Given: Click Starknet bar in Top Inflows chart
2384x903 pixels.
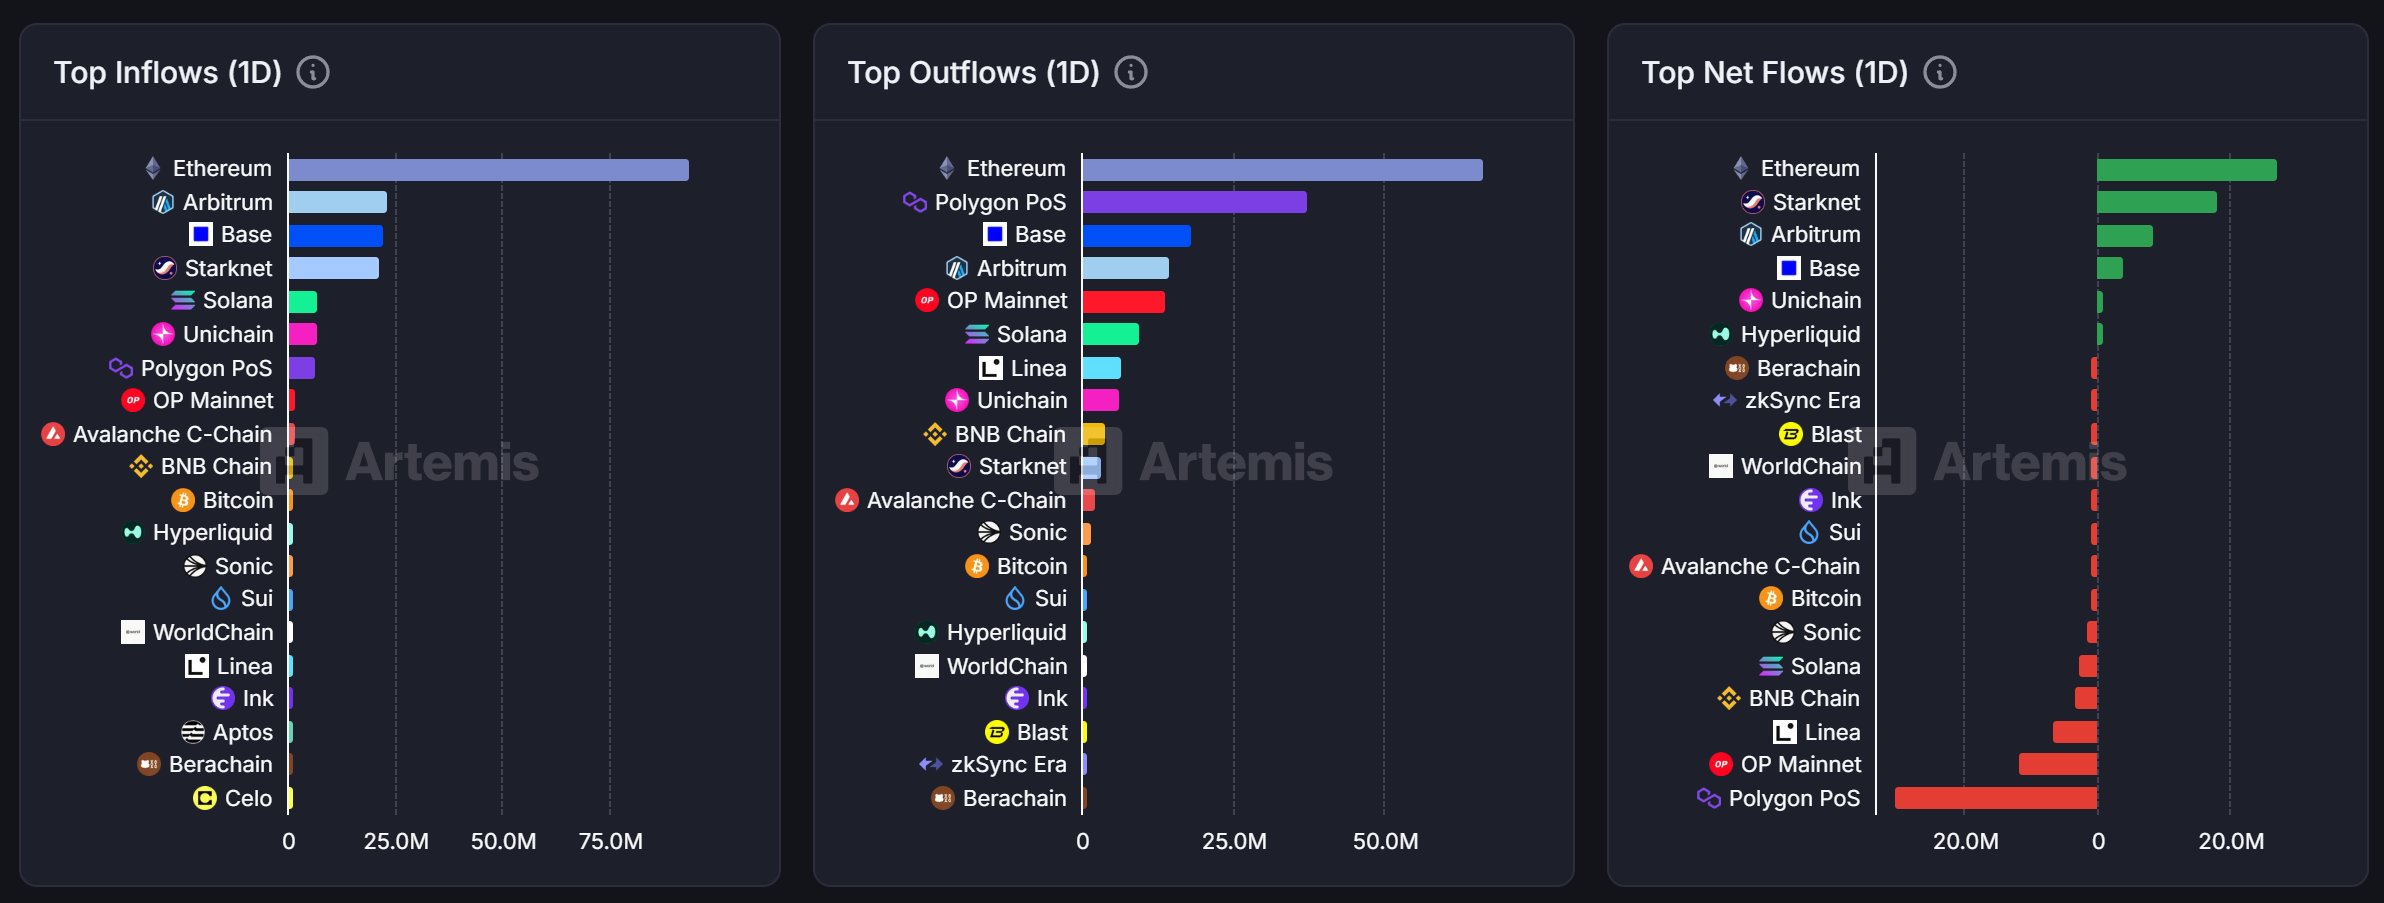Looking at the screenshot, I should coord(334,268).
